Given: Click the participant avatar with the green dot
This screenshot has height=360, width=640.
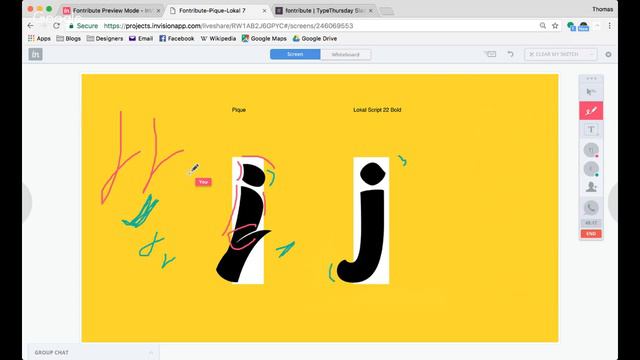Looking at the screenshot, I should pos(591,169).
